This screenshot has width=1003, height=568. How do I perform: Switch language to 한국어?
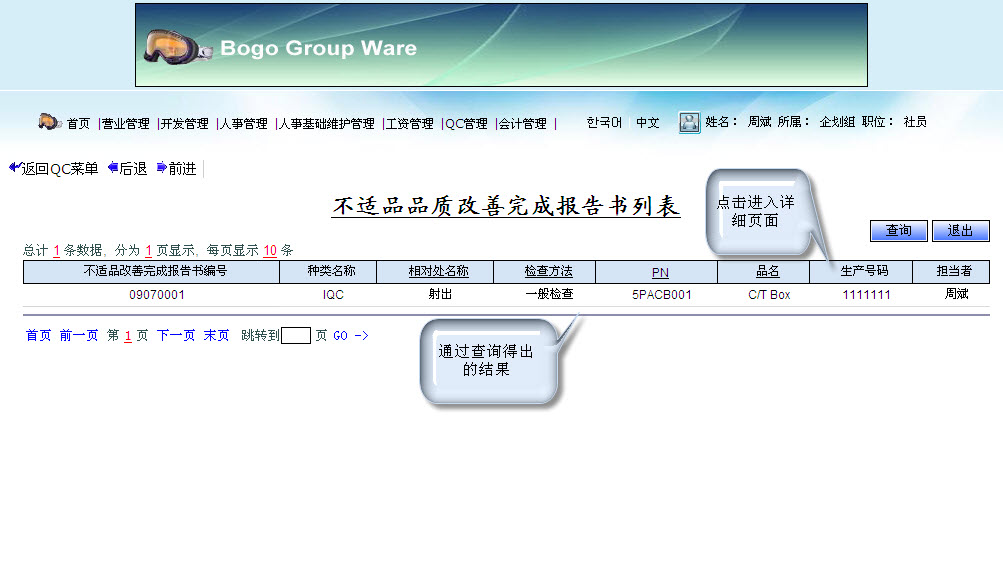click(604, 123)
